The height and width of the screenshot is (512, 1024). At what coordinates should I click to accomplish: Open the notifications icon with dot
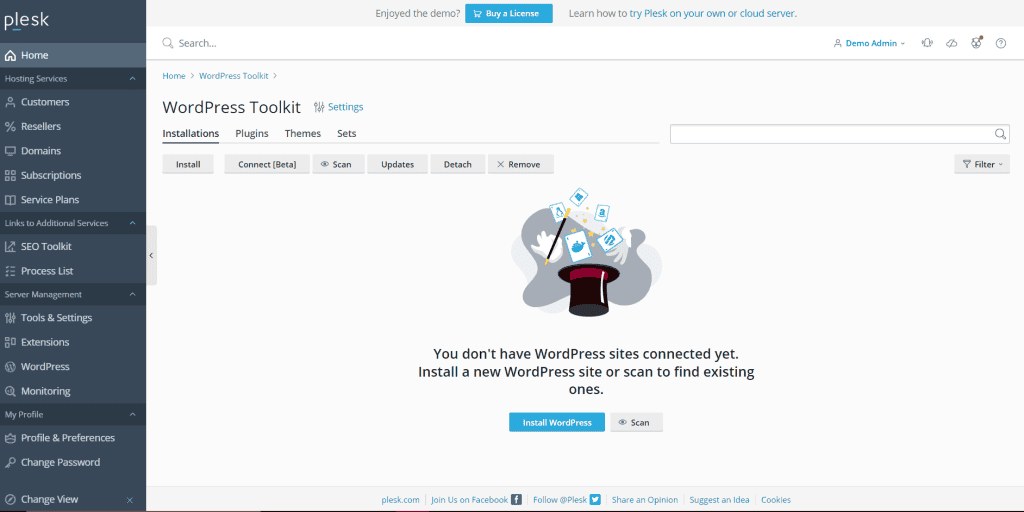(976, 42)
